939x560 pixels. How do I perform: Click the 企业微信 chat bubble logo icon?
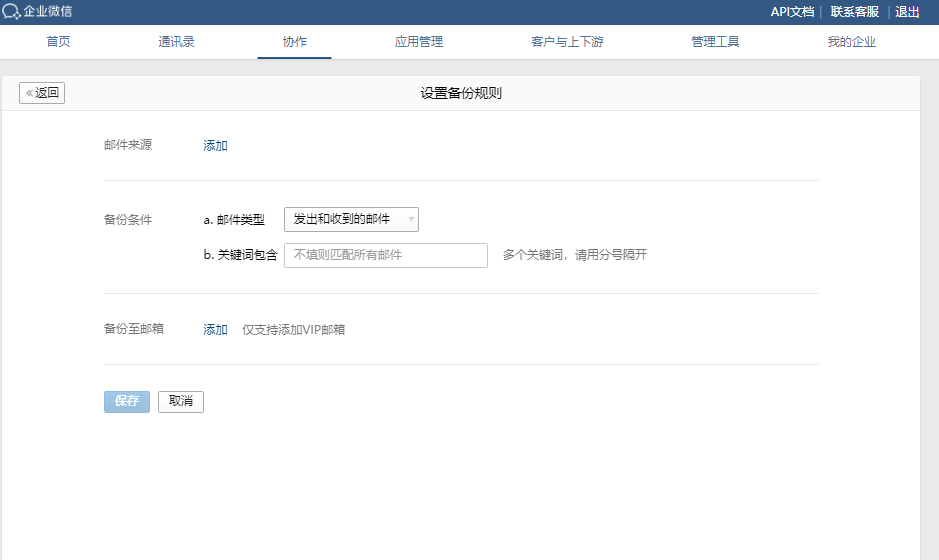click(11, 12)
